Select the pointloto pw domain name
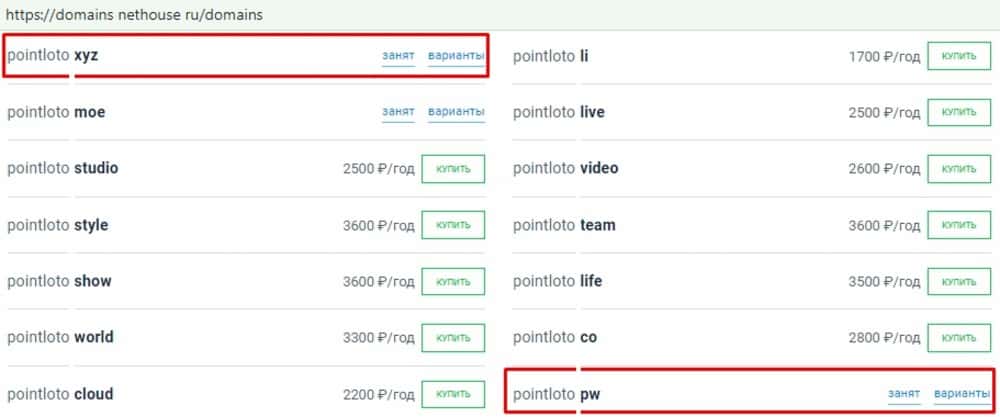This screenshot has height=417, width=1000. [x=558, y=394]
